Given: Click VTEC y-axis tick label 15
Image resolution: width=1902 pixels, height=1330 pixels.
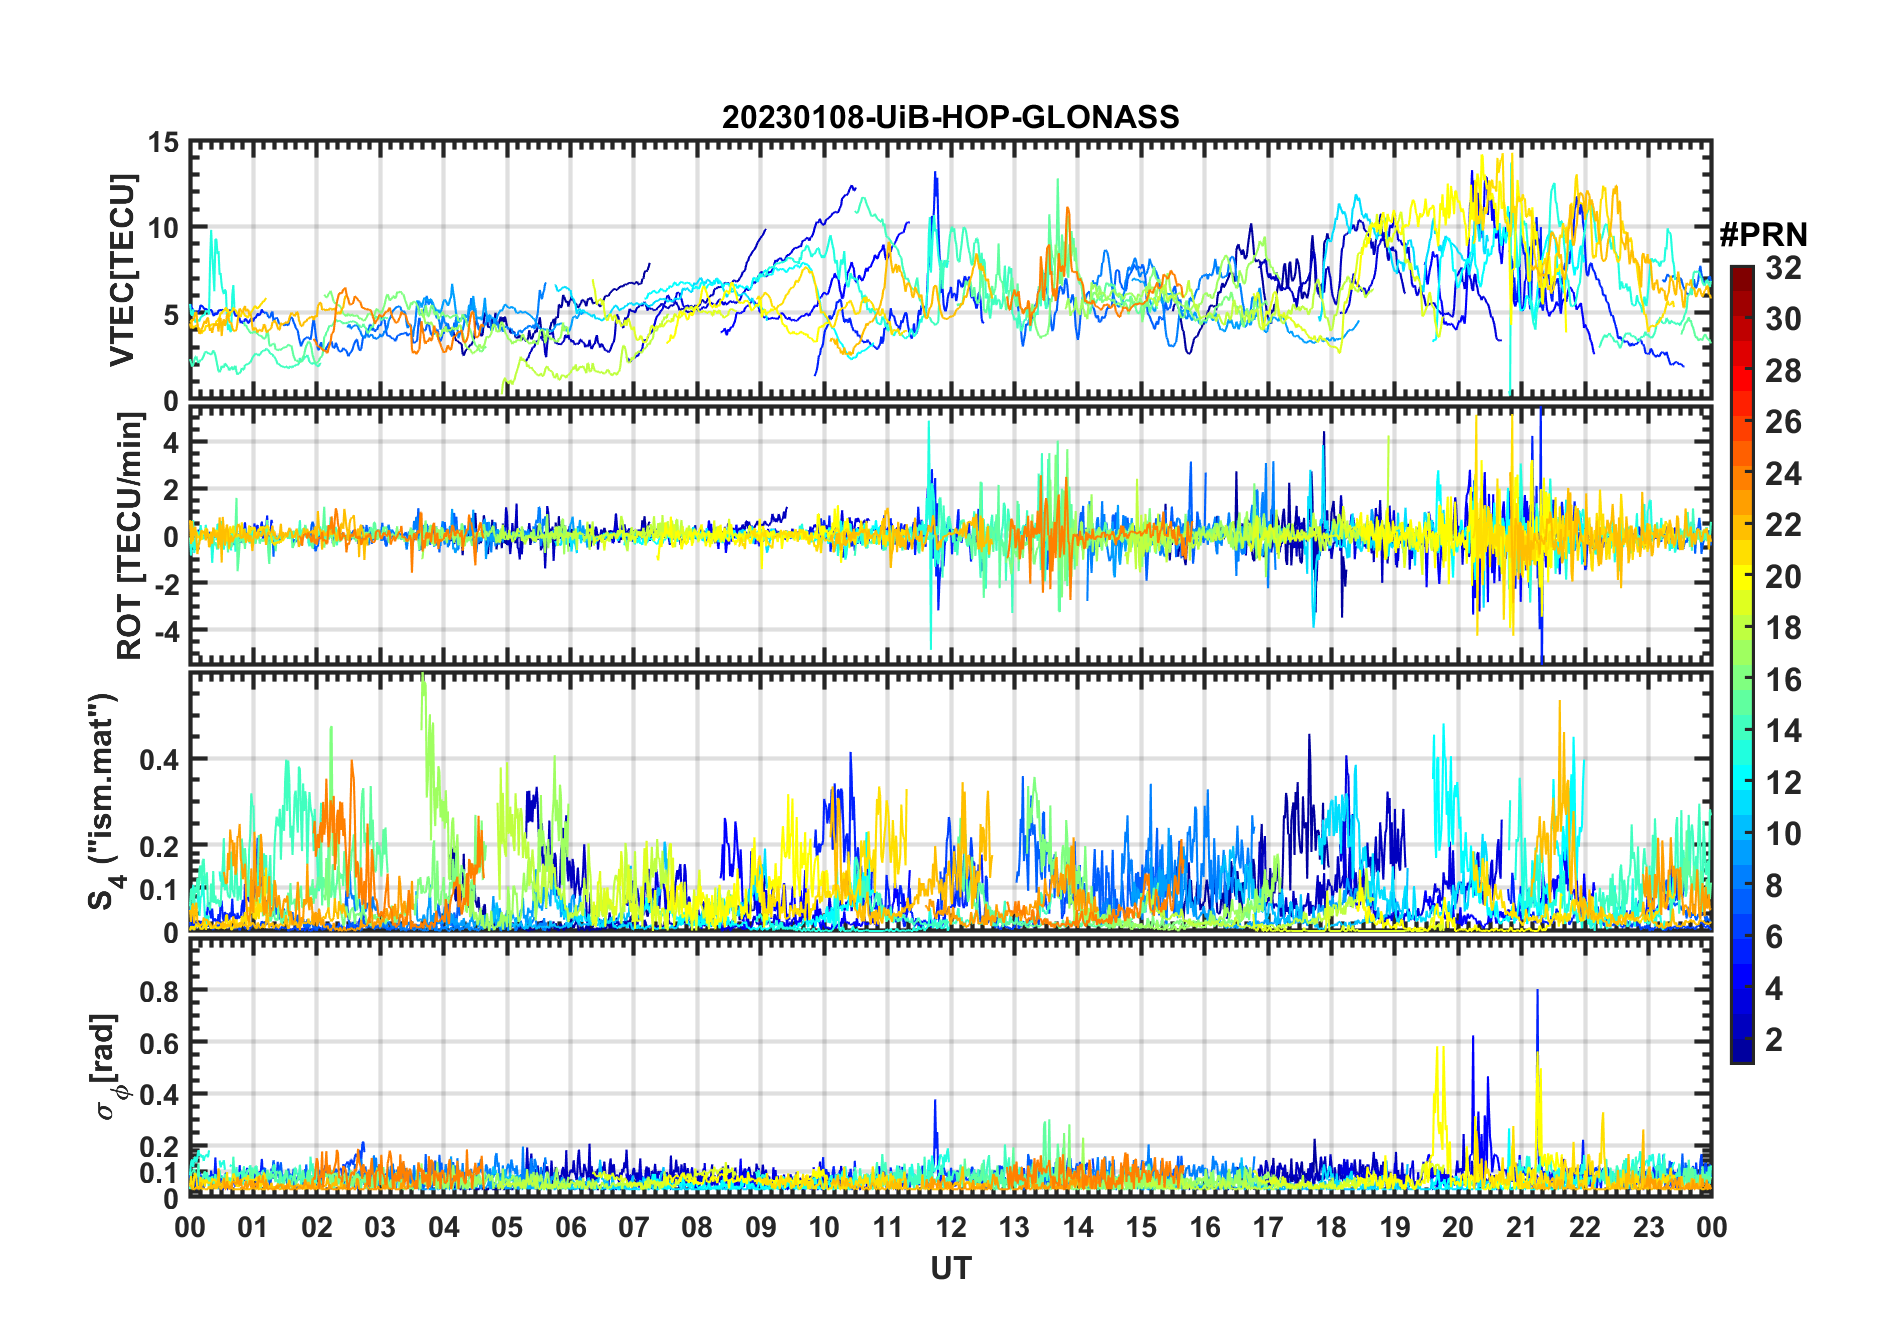Looking at the screenshot, I should click(163, 143).
